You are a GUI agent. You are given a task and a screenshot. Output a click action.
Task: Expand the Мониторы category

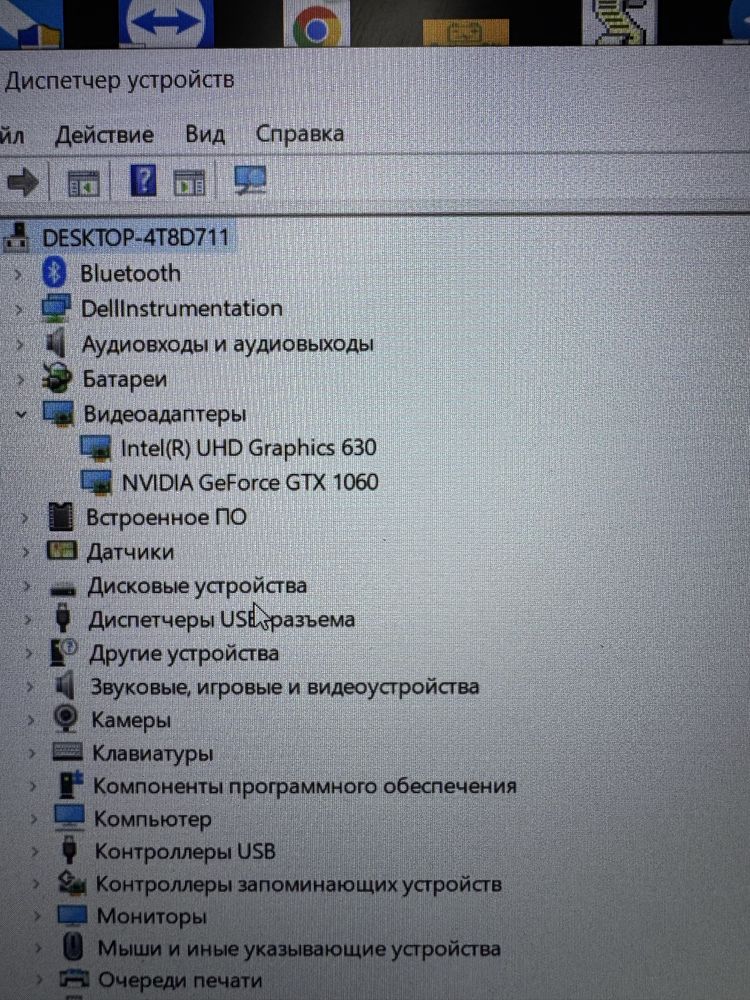coord(37,916)
